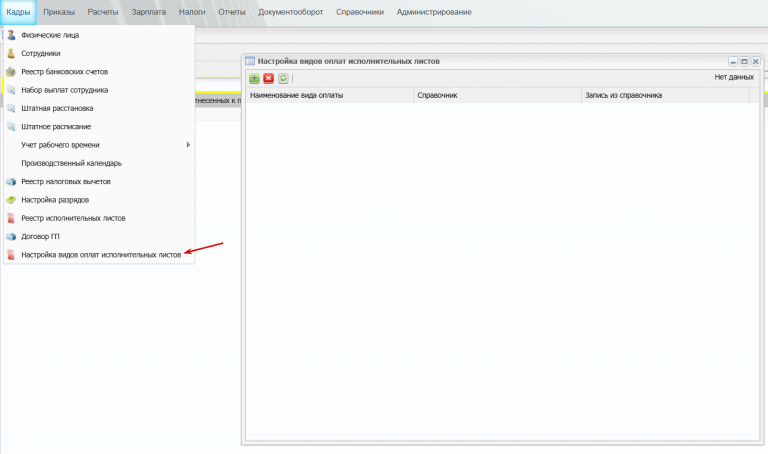Open the Расчеты menu

click(x=103, y=12)
